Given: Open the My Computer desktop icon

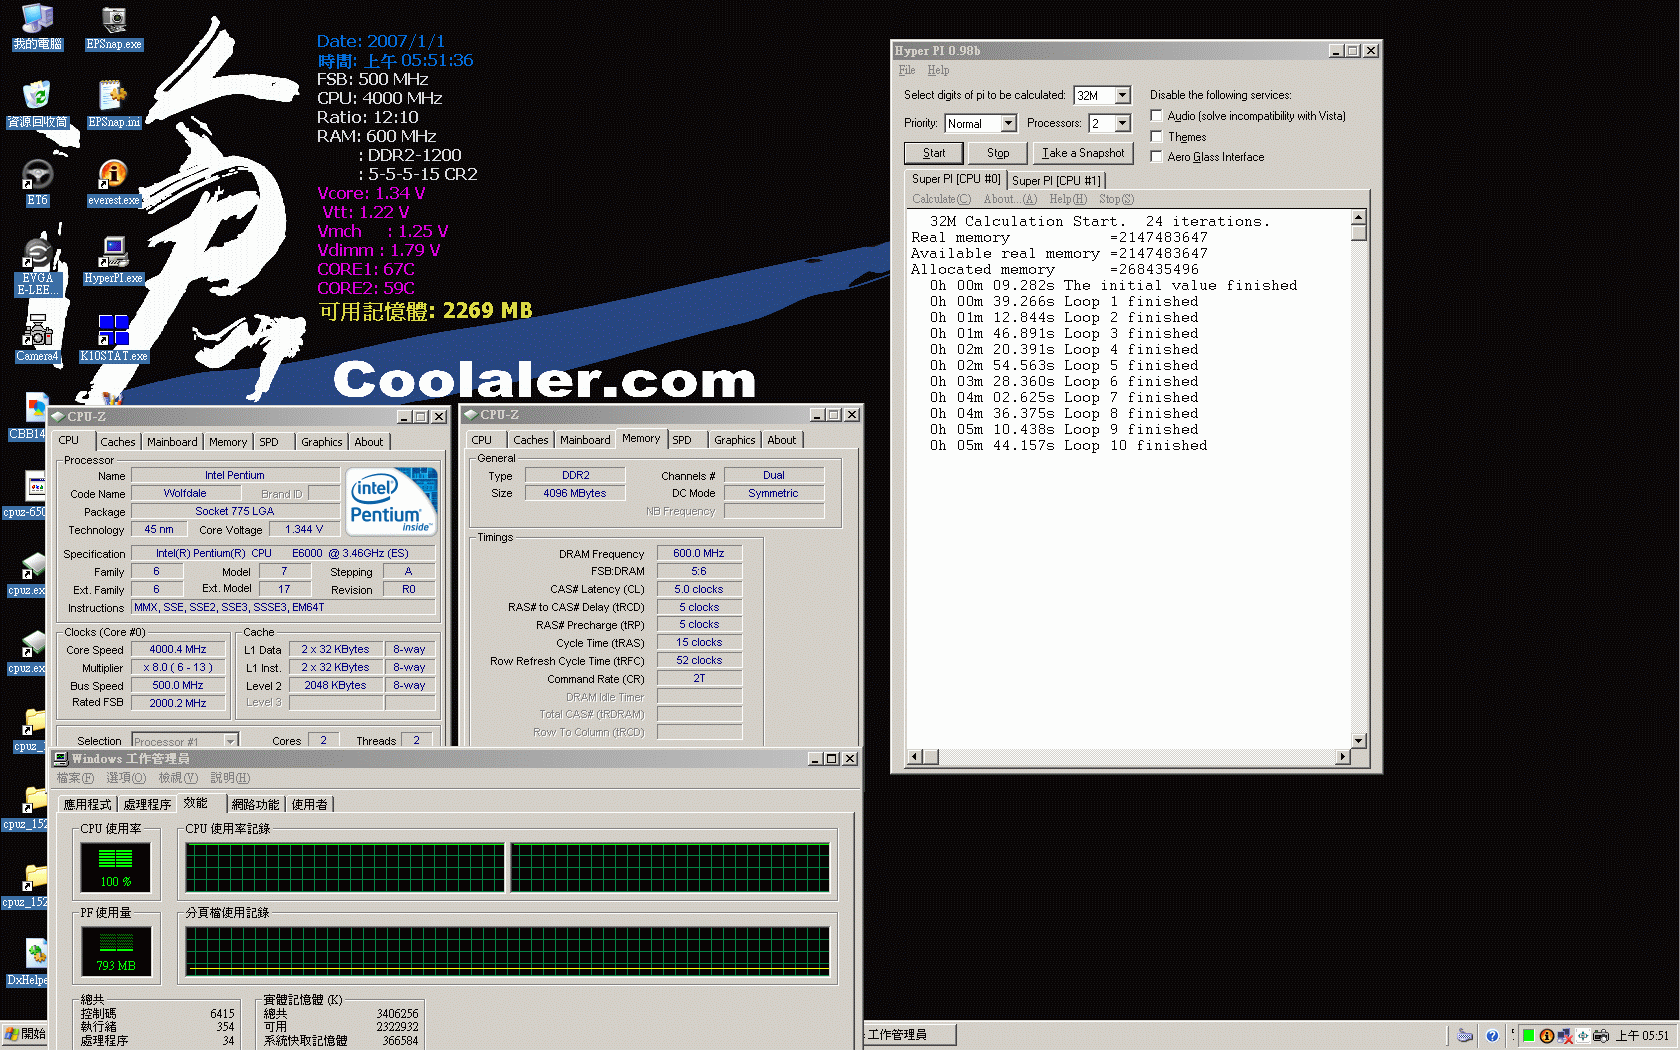Looking at the screenshot, I should point(37,27).
